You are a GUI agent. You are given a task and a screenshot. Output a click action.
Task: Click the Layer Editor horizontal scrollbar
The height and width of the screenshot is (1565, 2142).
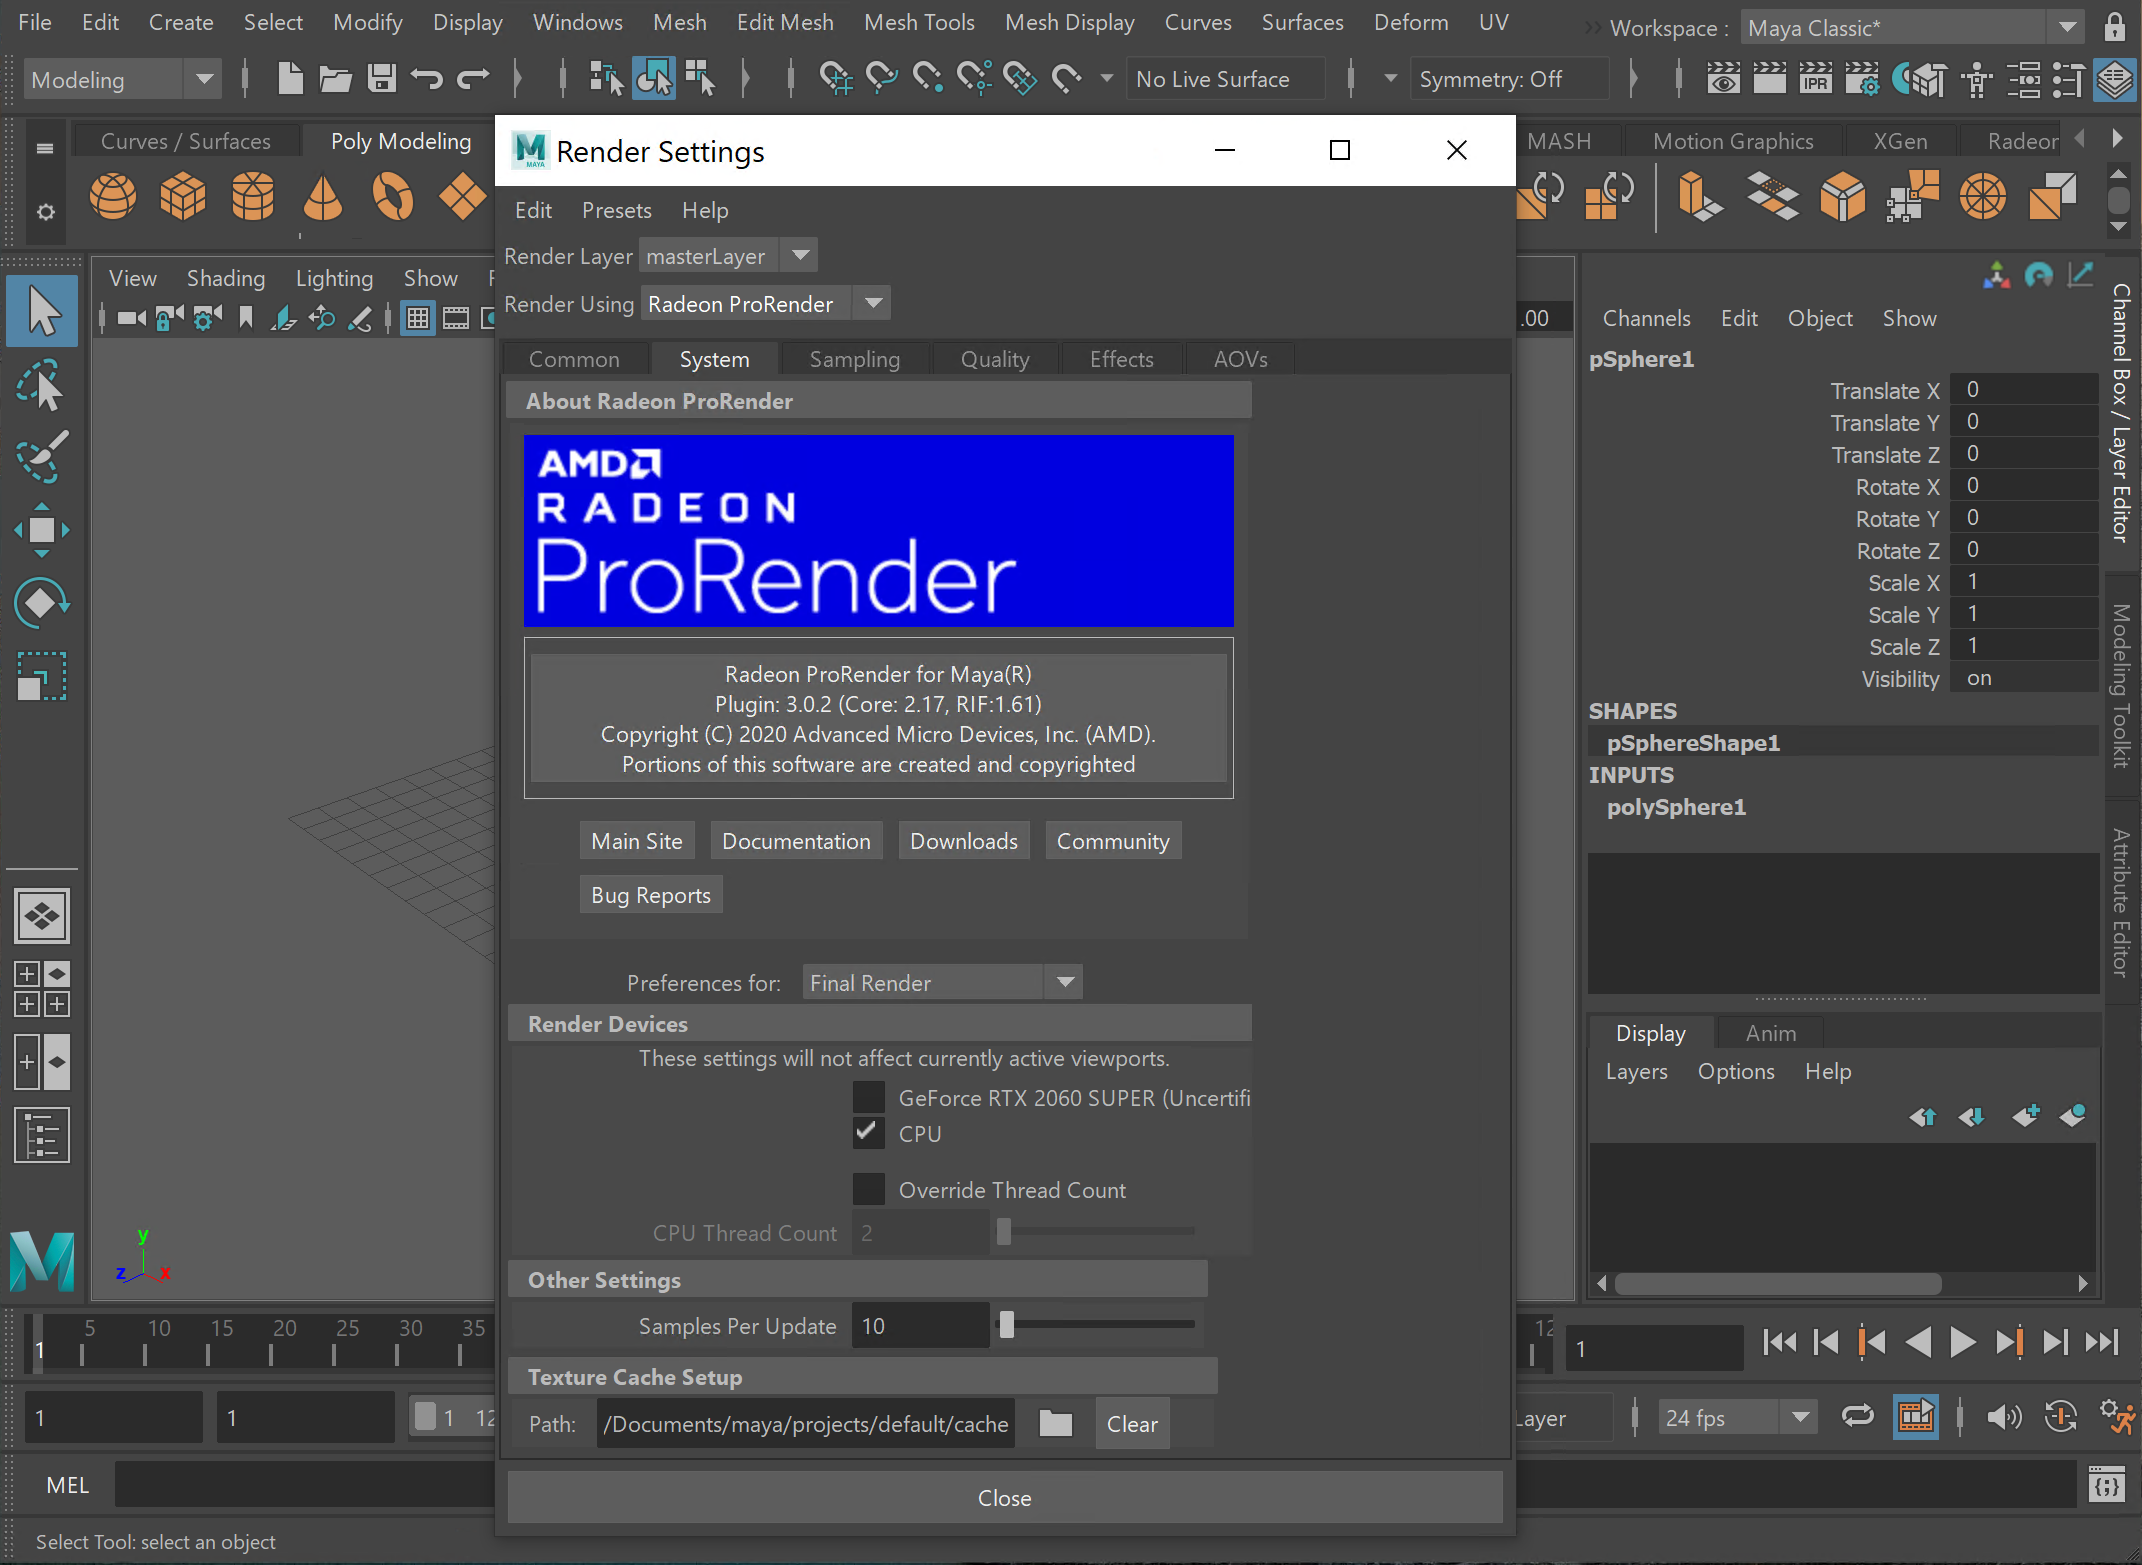[1842, 1283]
